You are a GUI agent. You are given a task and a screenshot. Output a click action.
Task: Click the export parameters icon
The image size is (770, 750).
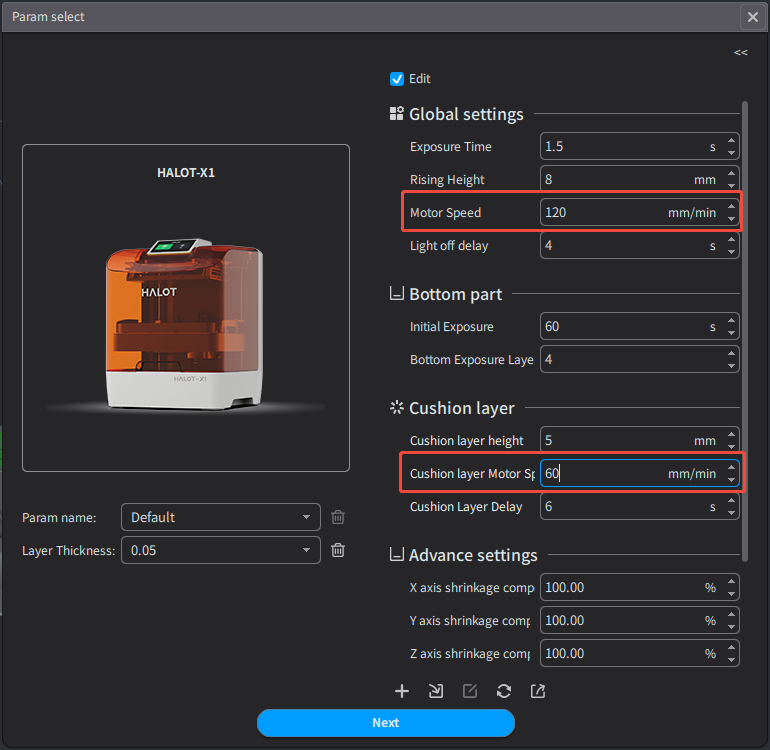[x=538, y=691]
